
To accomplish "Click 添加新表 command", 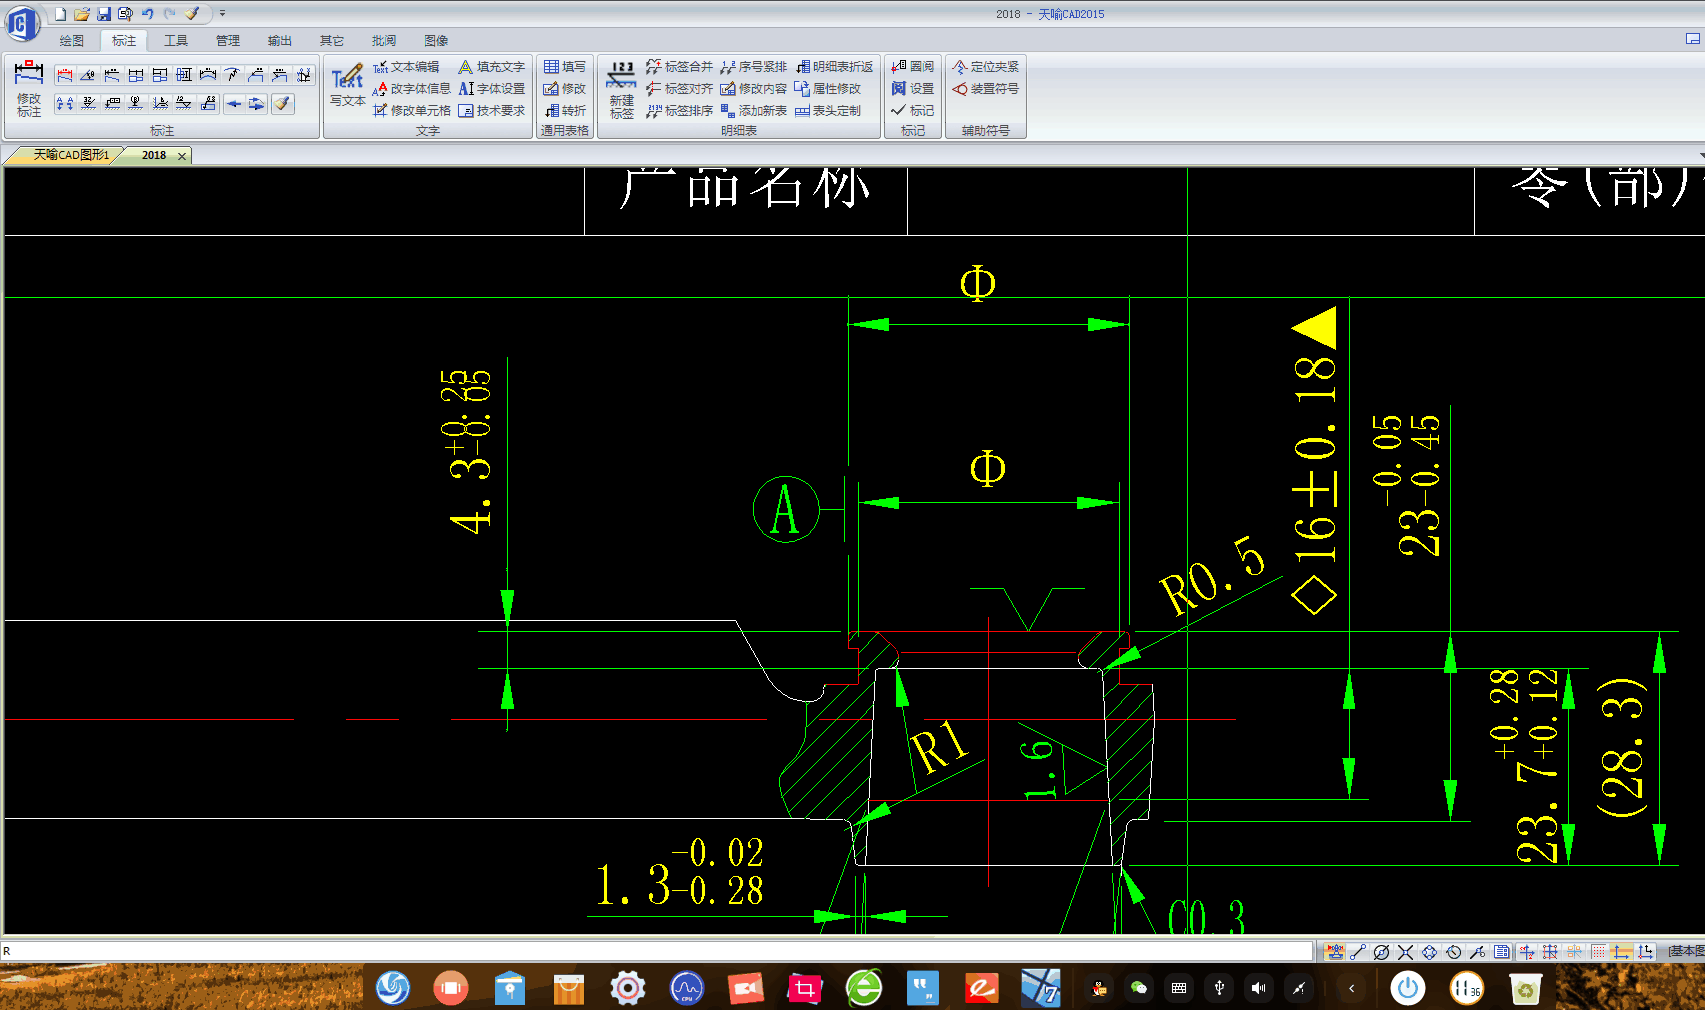I will click(754, 111).
